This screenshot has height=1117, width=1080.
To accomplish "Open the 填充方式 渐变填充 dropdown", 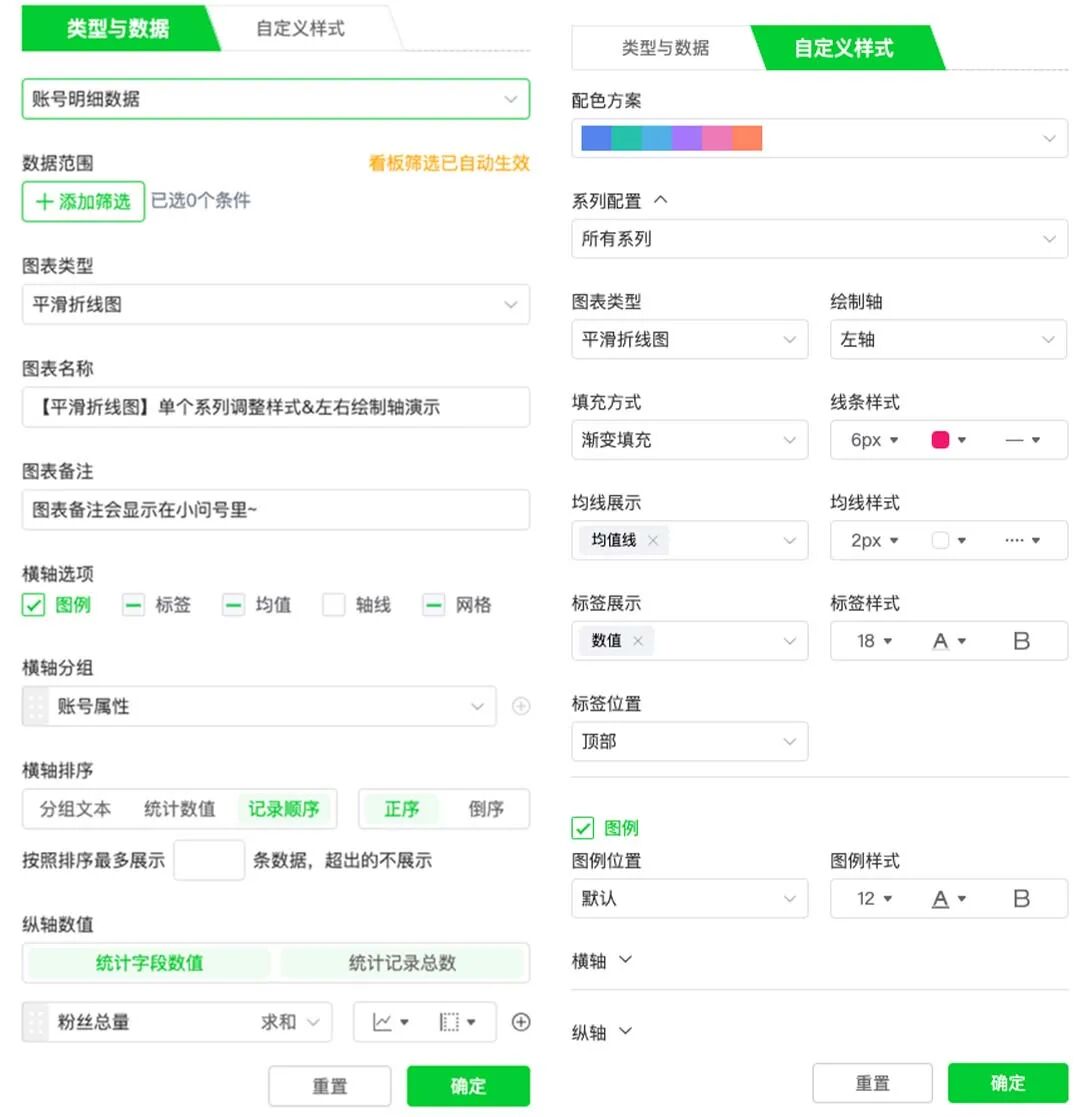I will point(690,440).
